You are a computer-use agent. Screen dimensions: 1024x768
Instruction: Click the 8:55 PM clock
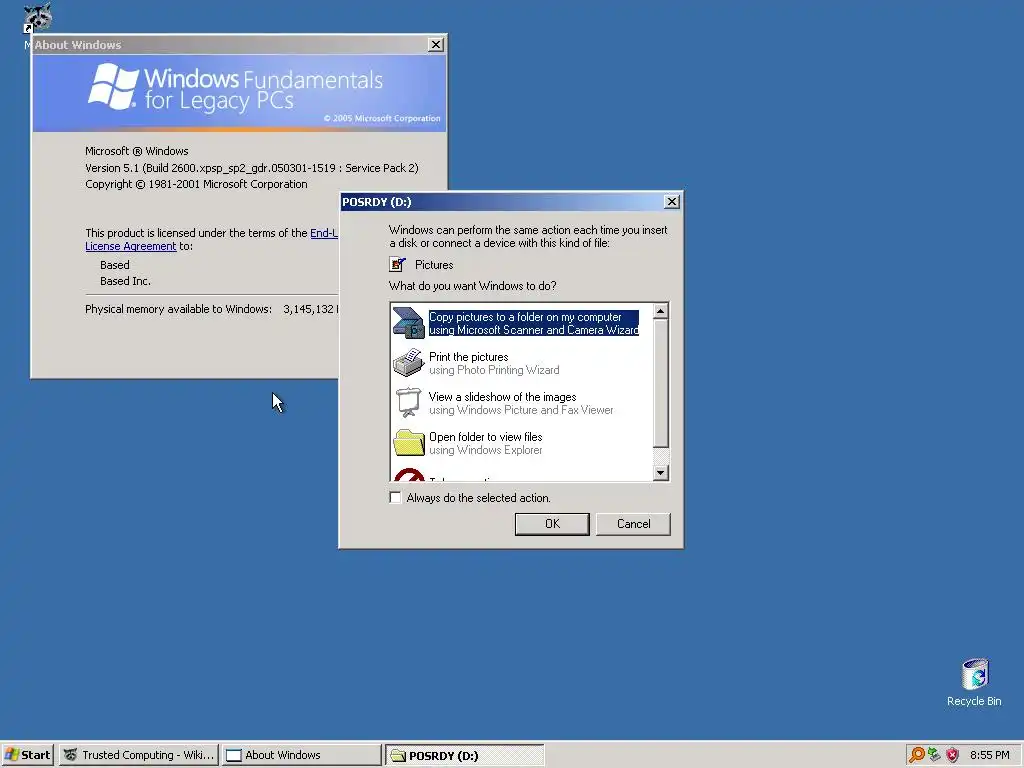coord(989,755)
